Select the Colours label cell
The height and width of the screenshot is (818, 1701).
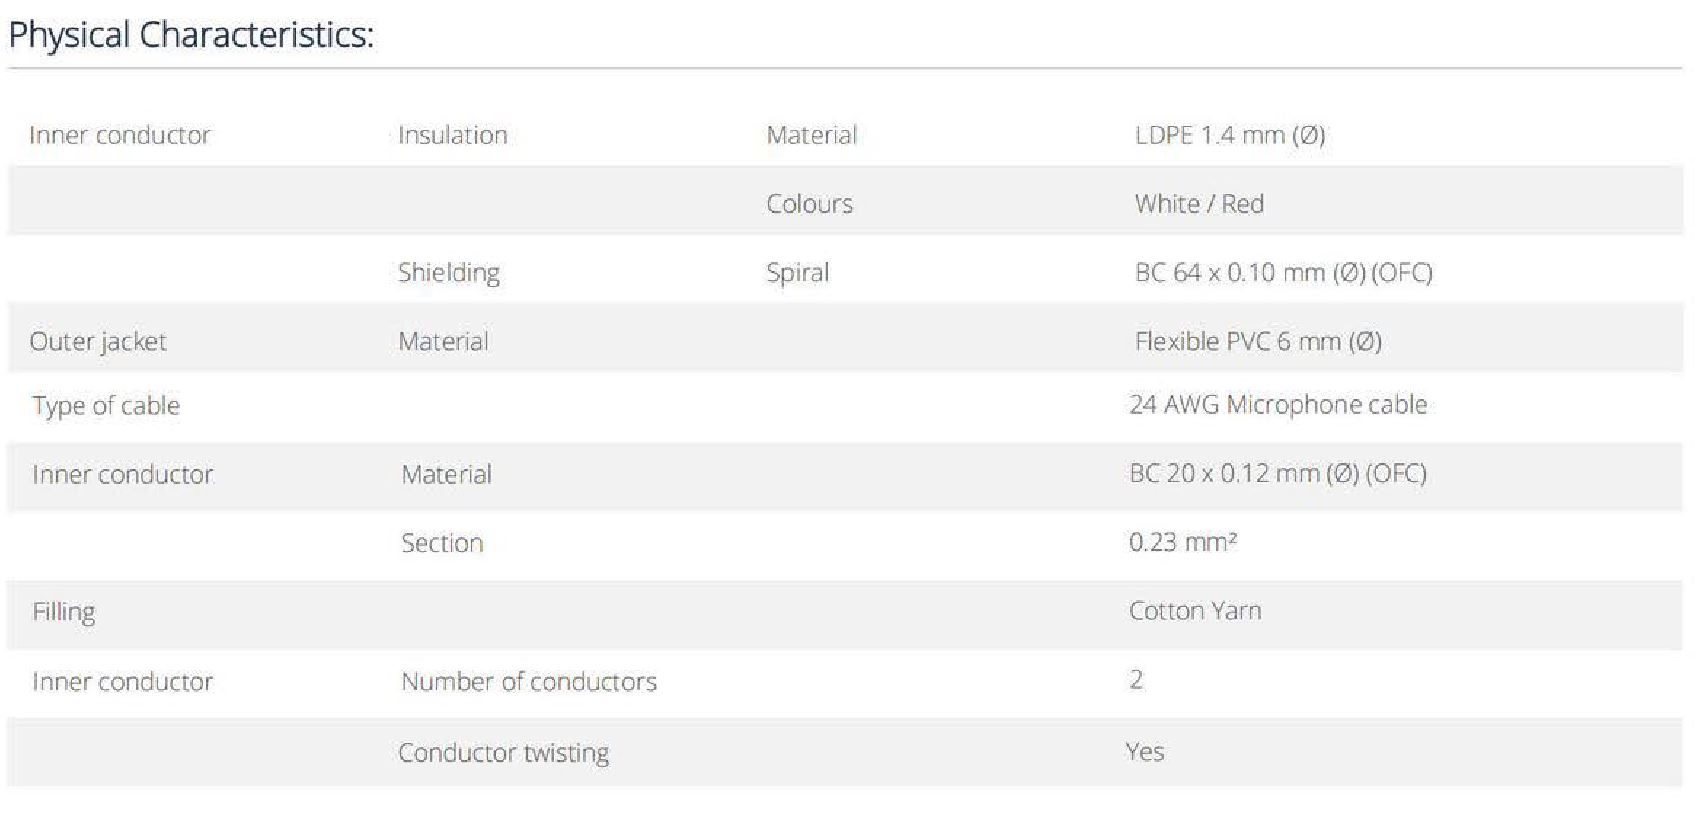coord(809,204)
